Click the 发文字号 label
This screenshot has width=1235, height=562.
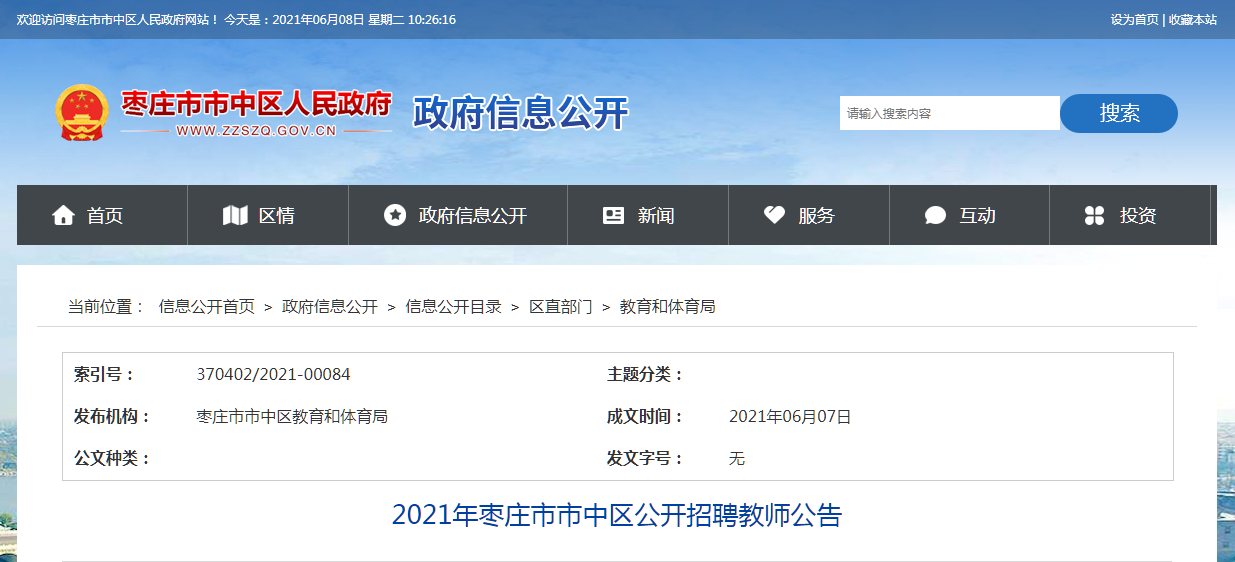(x=645, y=458)
